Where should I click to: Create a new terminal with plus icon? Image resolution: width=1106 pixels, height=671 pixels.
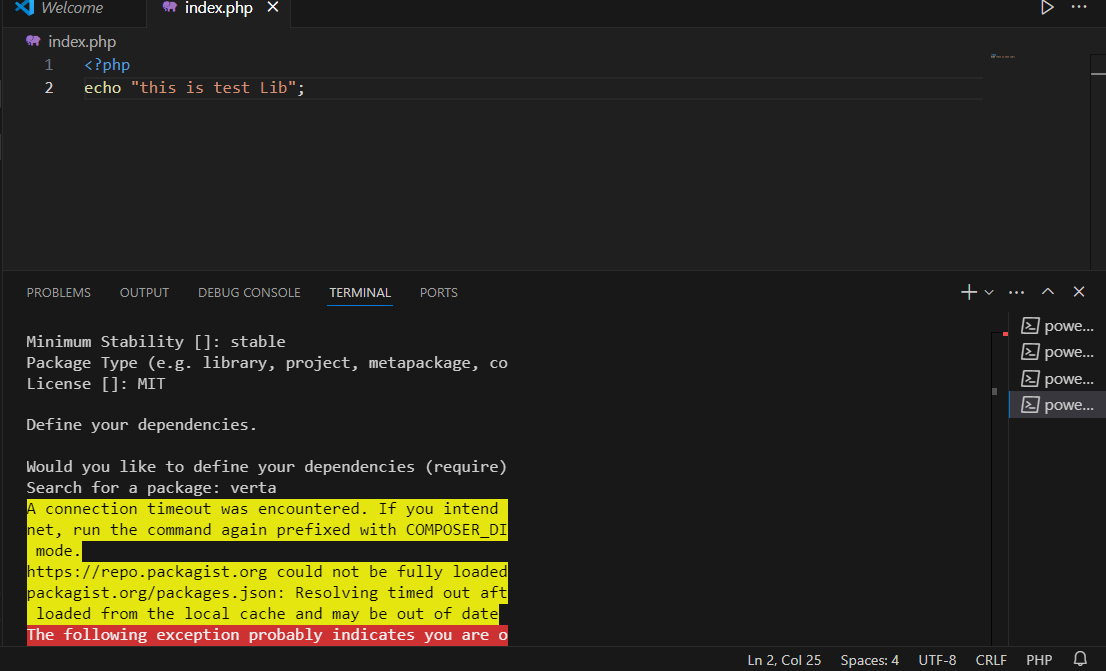[968, 292]
